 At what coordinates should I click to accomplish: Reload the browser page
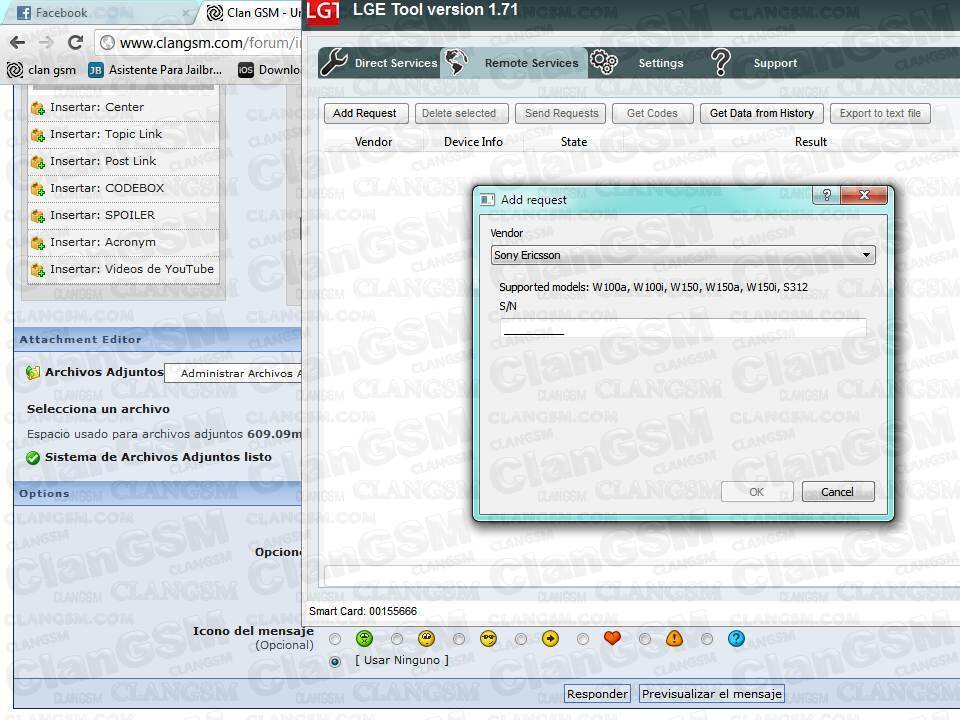(75, 42)
